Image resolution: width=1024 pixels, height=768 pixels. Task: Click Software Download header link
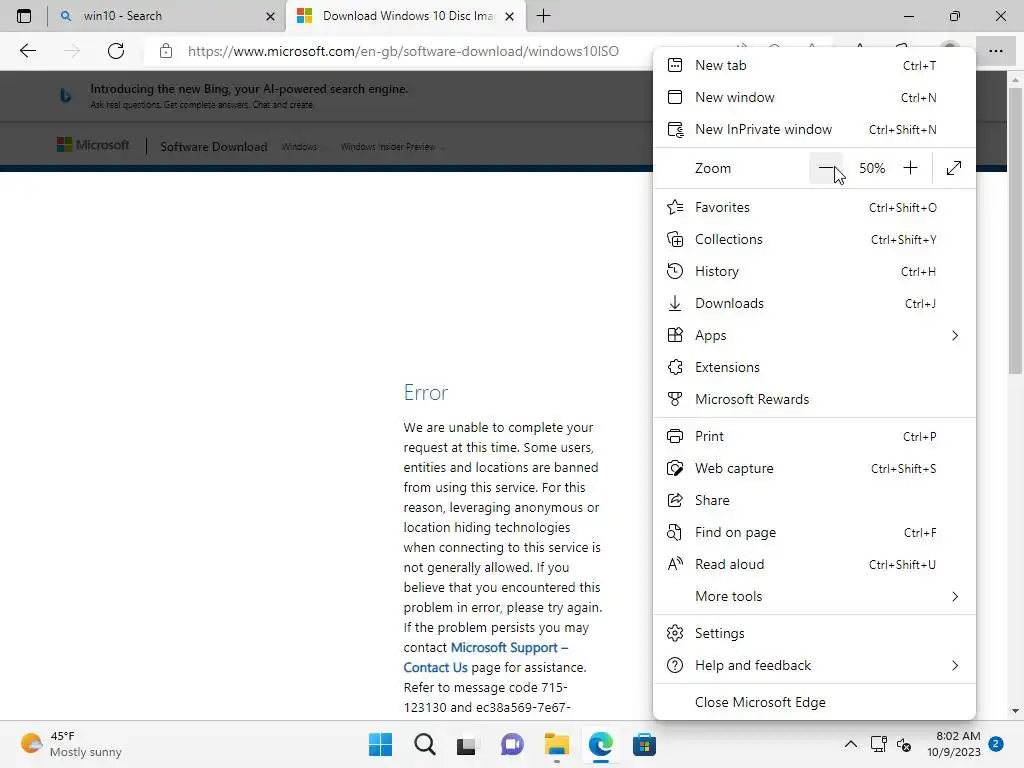point(214,147)
